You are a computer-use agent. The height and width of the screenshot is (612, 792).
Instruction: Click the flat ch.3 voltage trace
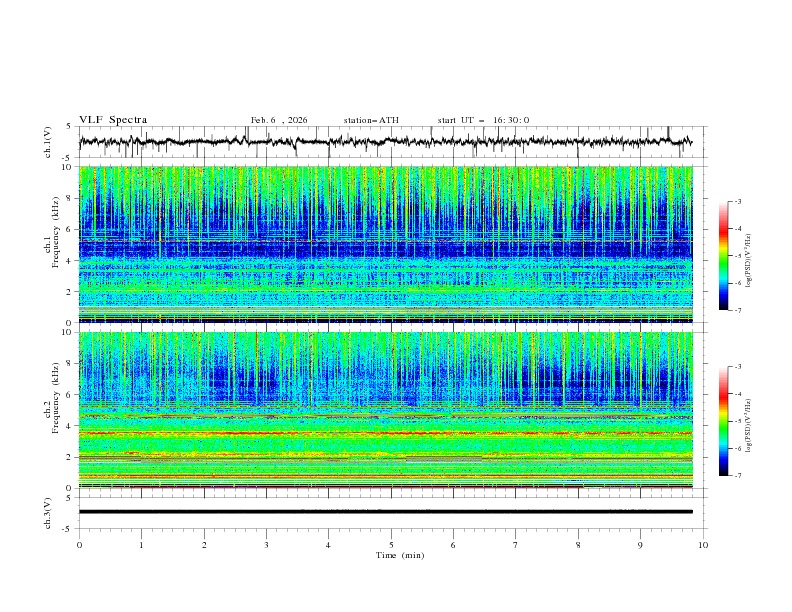click(385, 512)
